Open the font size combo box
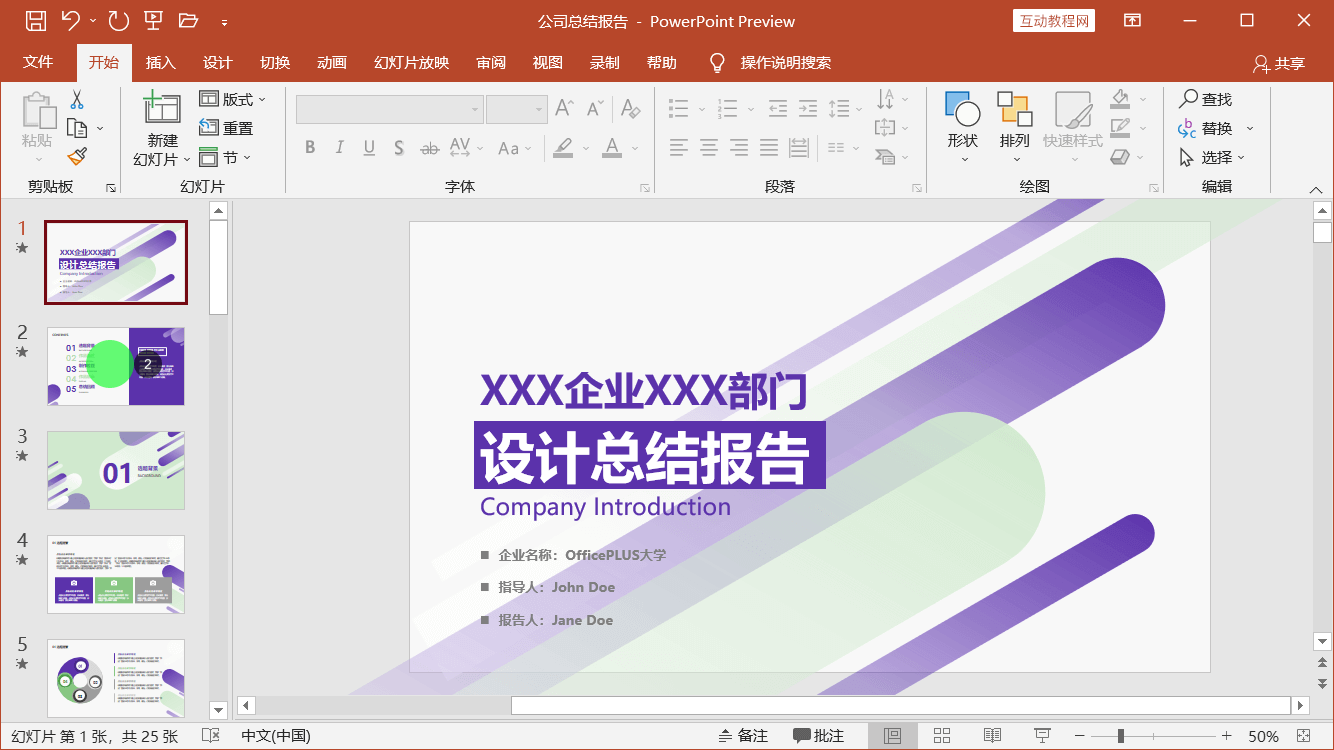Viewport: 1334px width, 750px height. coord(516,109)
